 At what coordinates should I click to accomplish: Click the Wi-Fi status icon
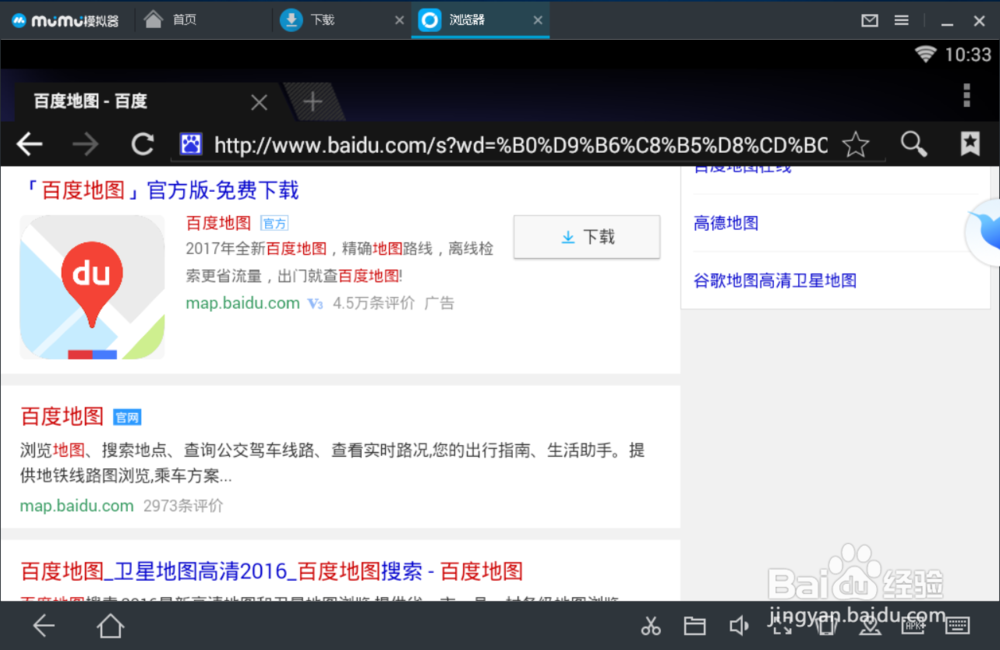coord(925,54)
